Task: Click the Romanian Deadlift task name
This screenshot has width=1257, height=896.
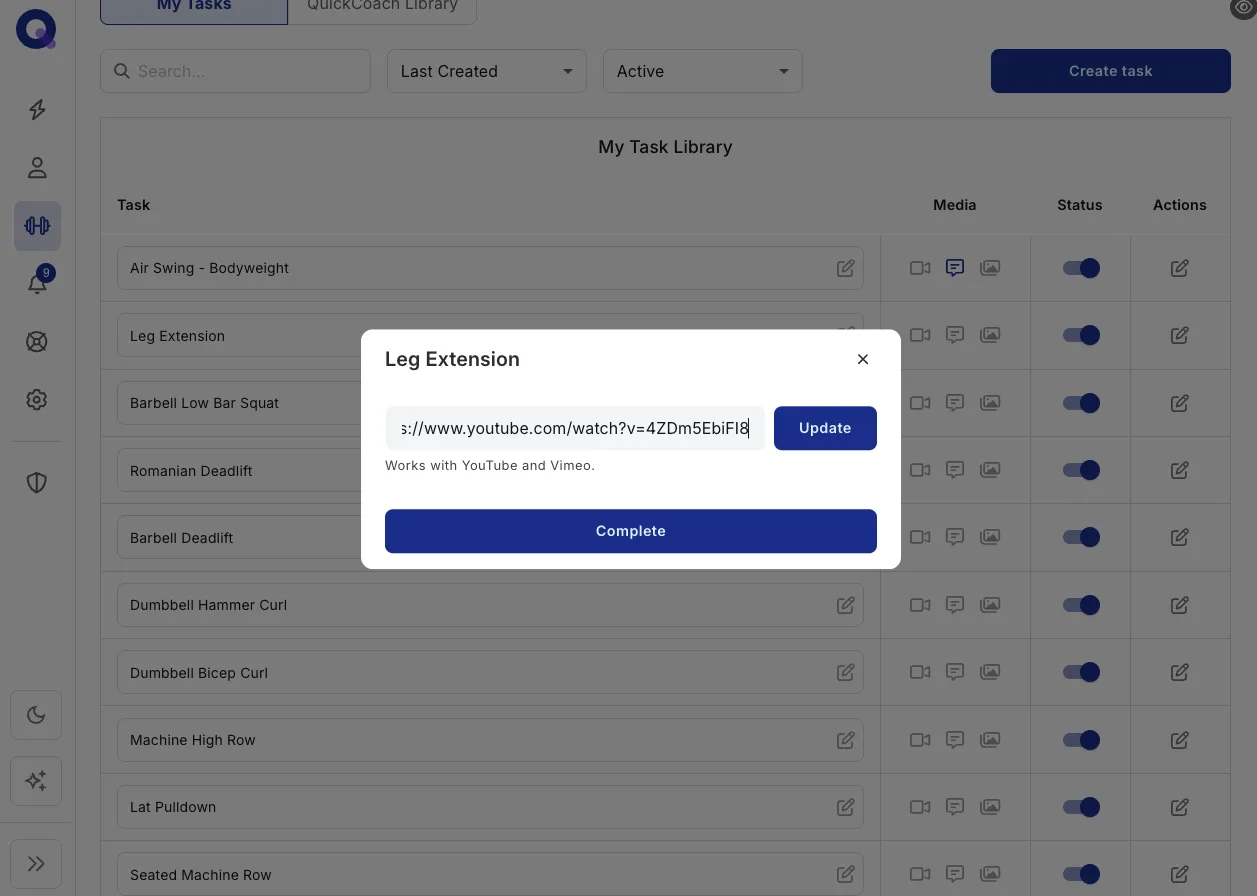Action: 191,470
